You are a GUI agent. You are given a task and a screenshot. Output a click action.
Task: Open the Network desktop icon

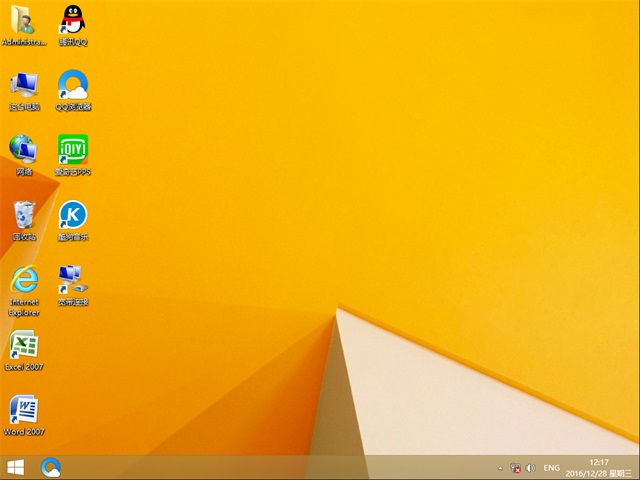tap(23, 150)
